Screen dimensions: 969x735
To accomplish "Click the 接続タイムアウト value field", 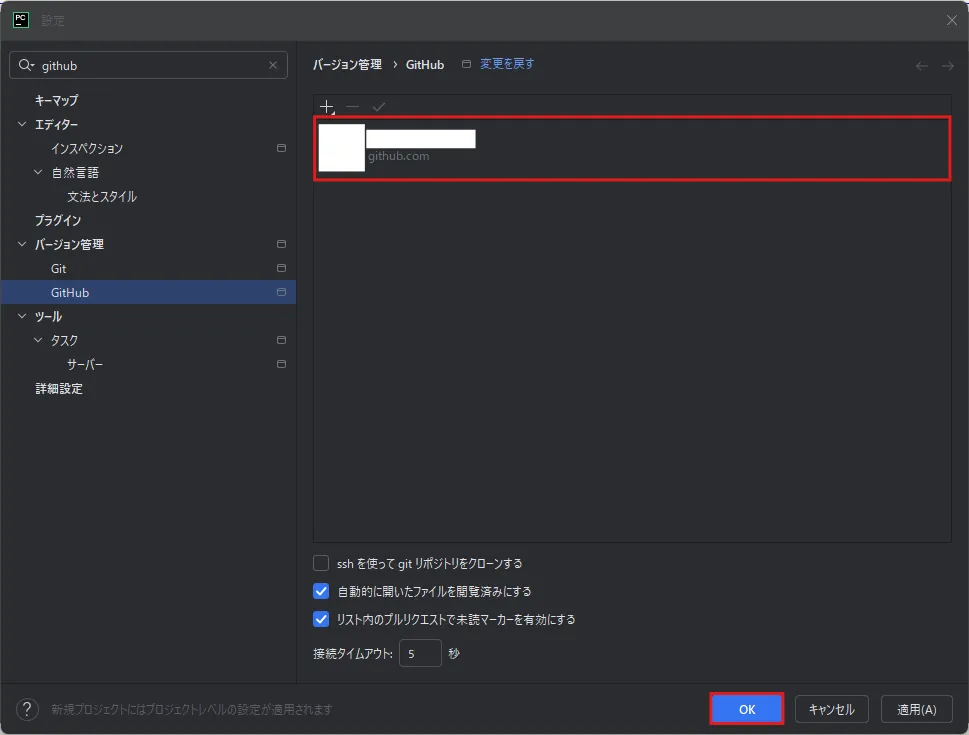I will click(x=420, y=653).
